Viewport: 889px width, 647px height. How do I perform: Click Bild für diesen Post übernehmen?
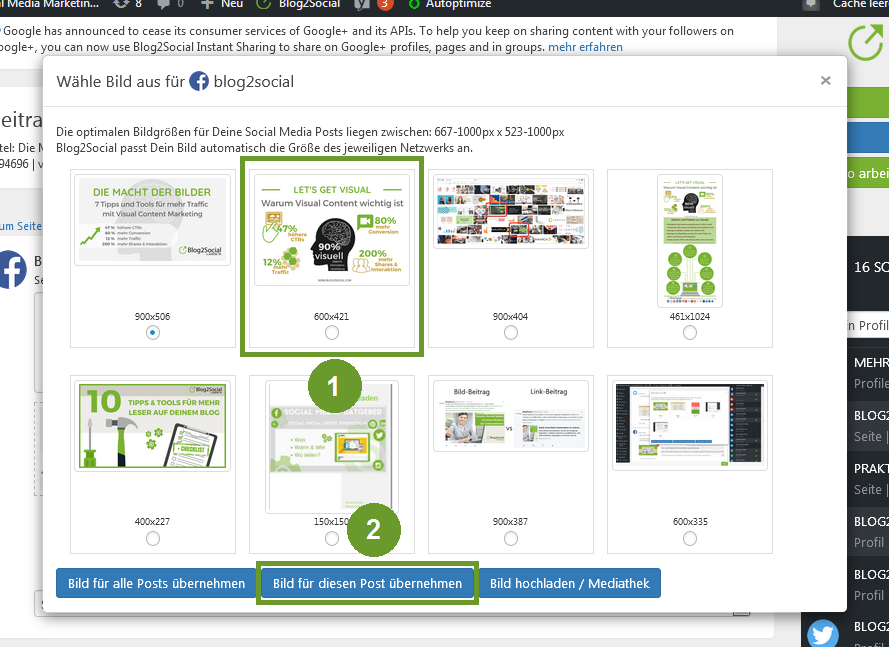[367, 583]
